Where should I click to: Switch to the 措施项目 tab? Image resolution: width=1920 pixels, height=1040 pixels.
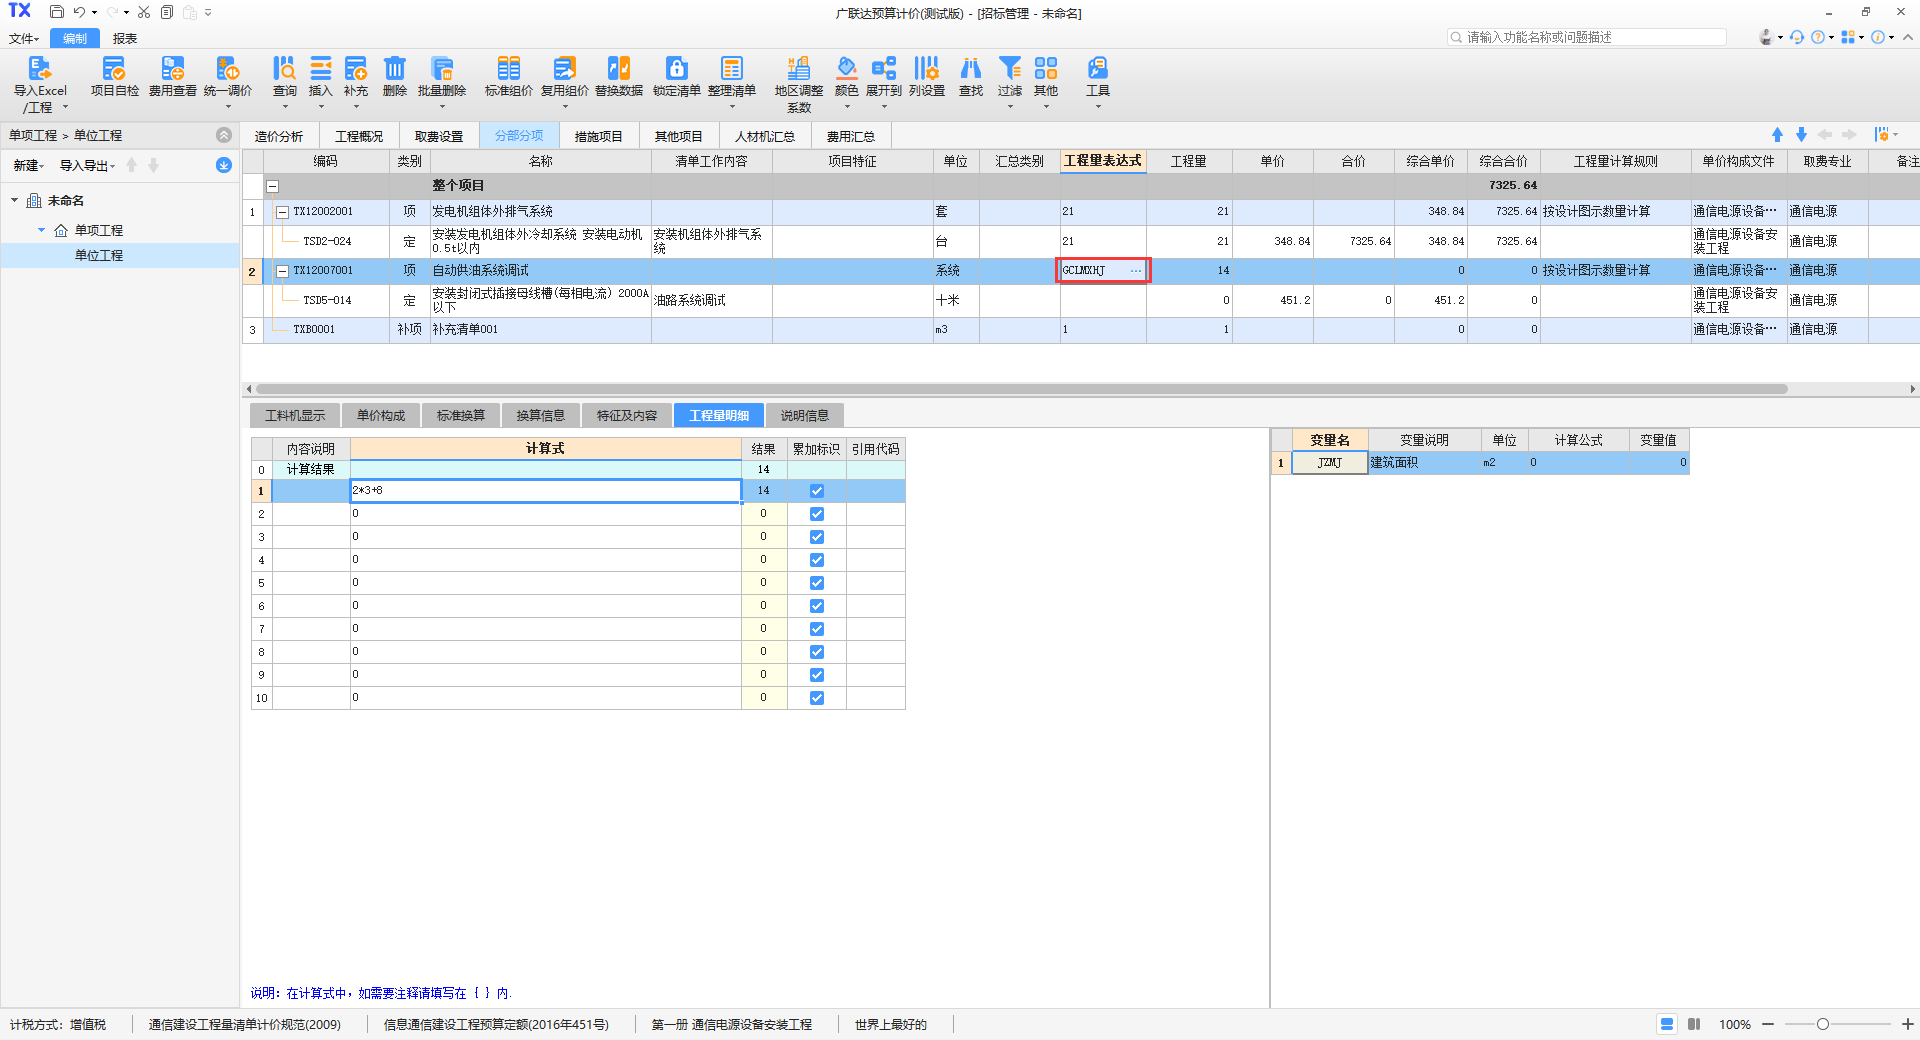pyautogui.click(x=598, y=136)
